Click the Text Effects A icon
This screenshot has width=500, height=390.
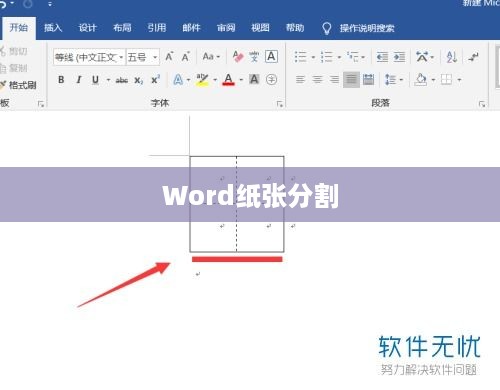coord(178,79)
